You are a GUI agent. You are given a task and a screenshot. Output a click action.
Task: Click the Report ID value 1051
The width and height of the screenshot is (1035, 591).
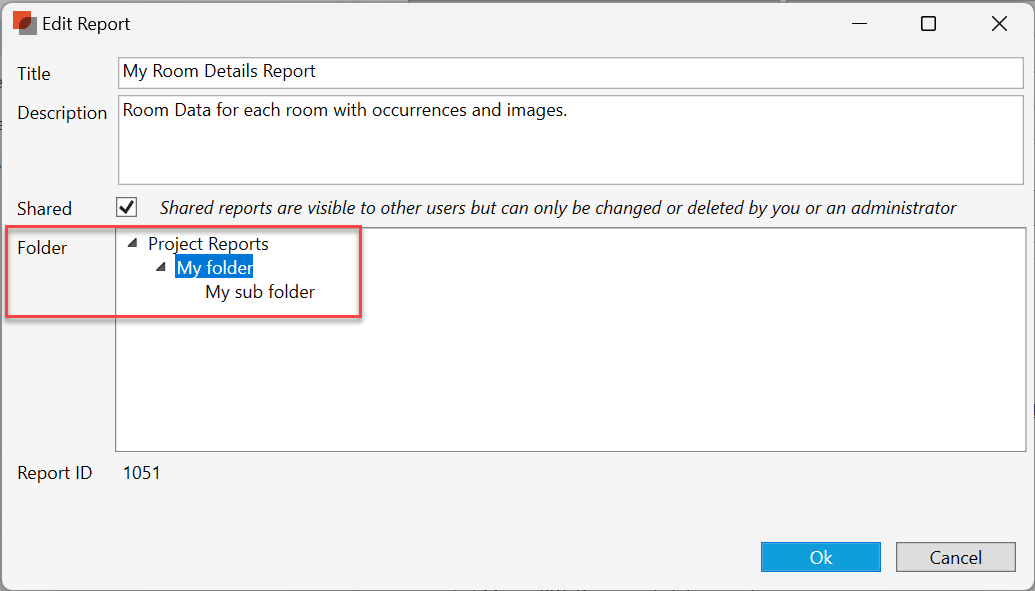(141, 473)
